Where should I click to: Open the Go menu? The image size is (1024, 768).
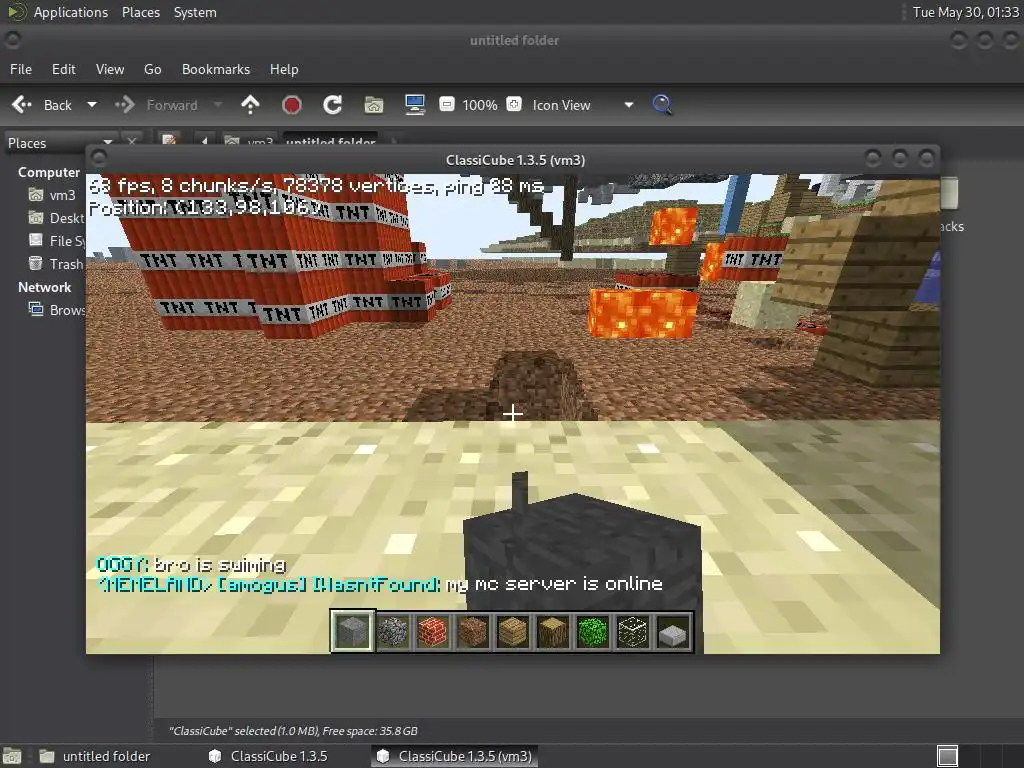[152, 69]
